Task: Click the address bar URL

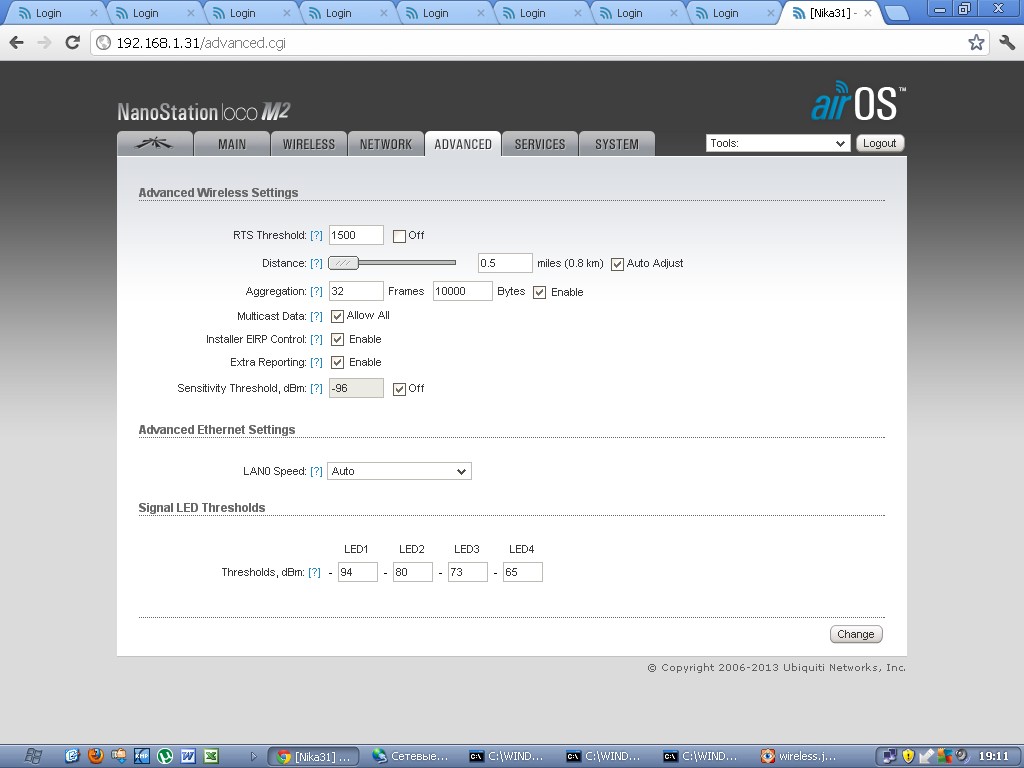Action: (x=201, y=43)
